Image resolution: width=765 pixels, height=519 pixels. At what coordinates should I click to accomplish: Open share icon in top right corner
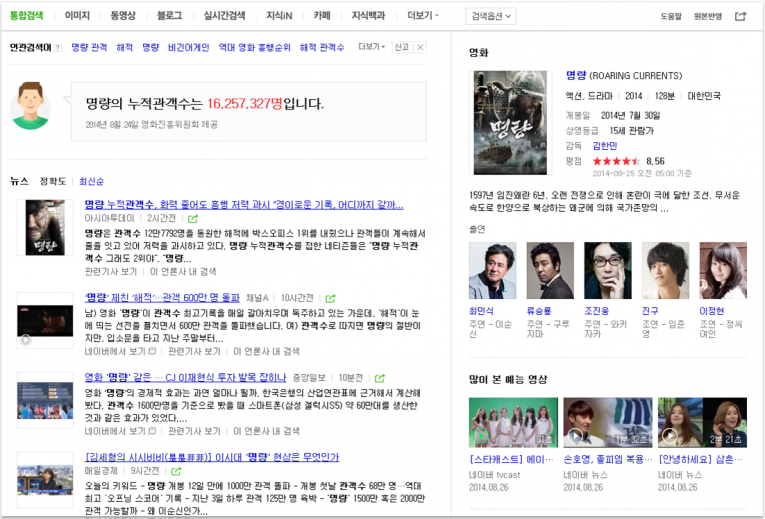point(741,16)
